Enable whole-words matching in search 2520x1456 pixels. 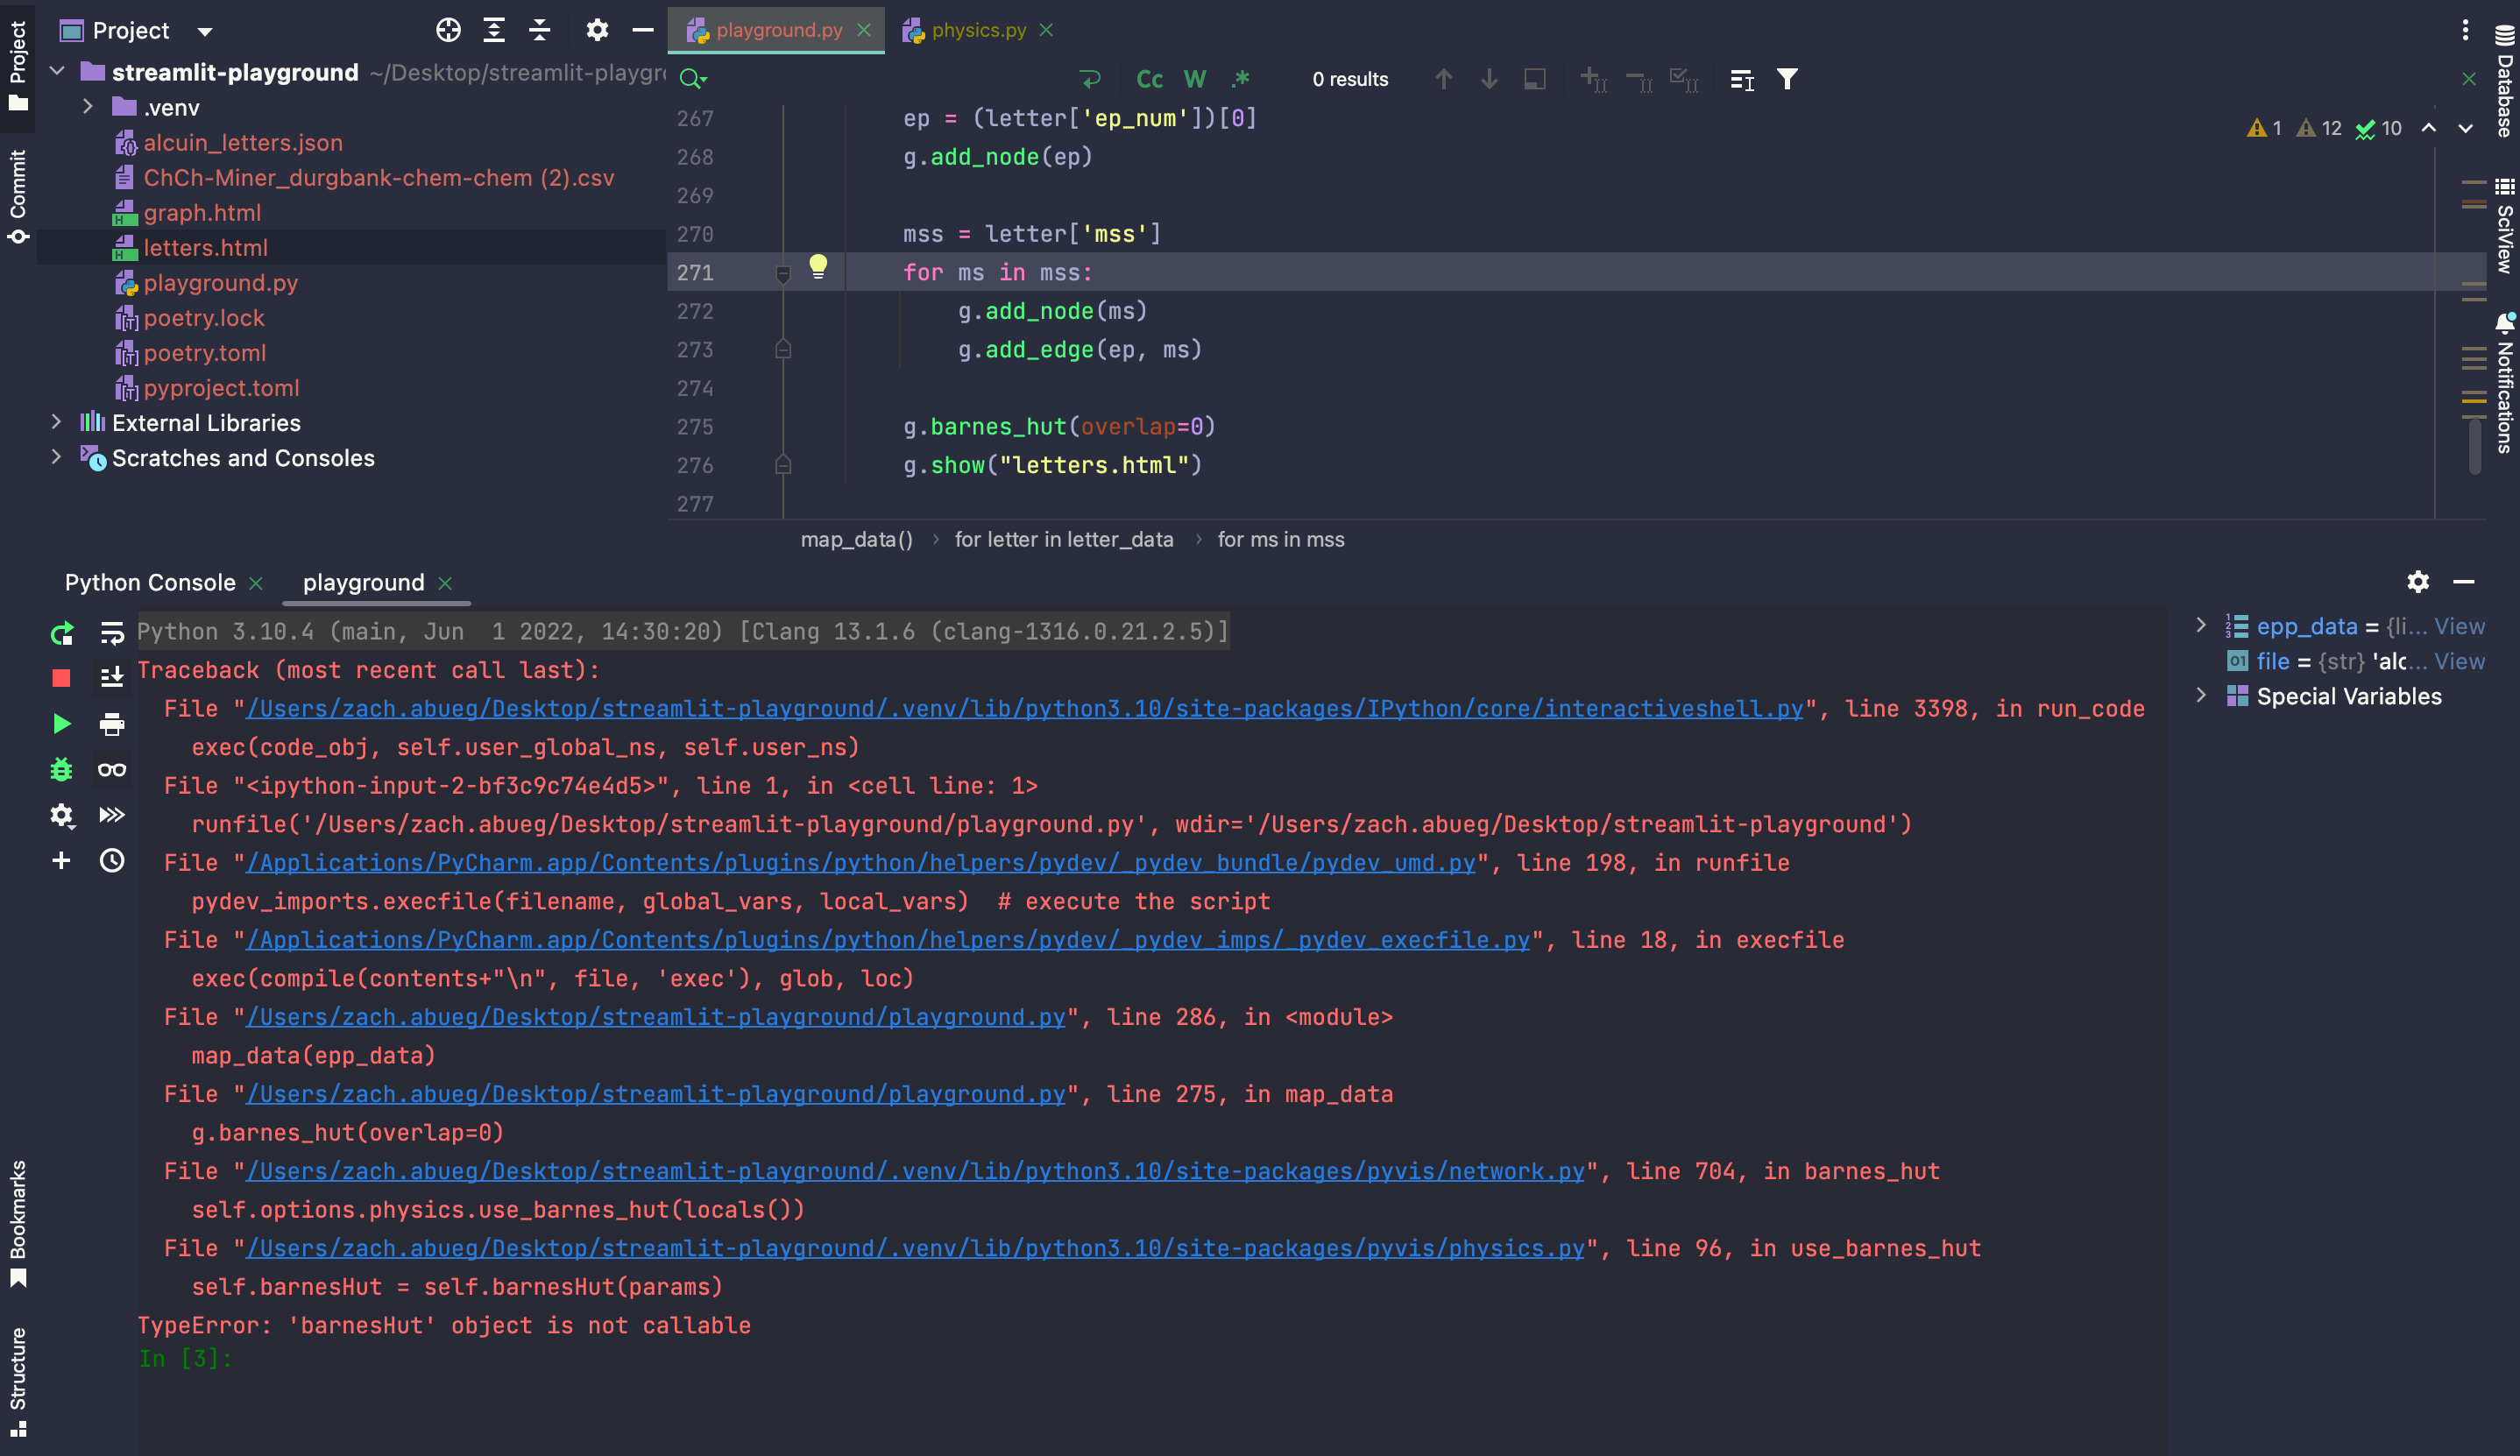(1195, 79)
